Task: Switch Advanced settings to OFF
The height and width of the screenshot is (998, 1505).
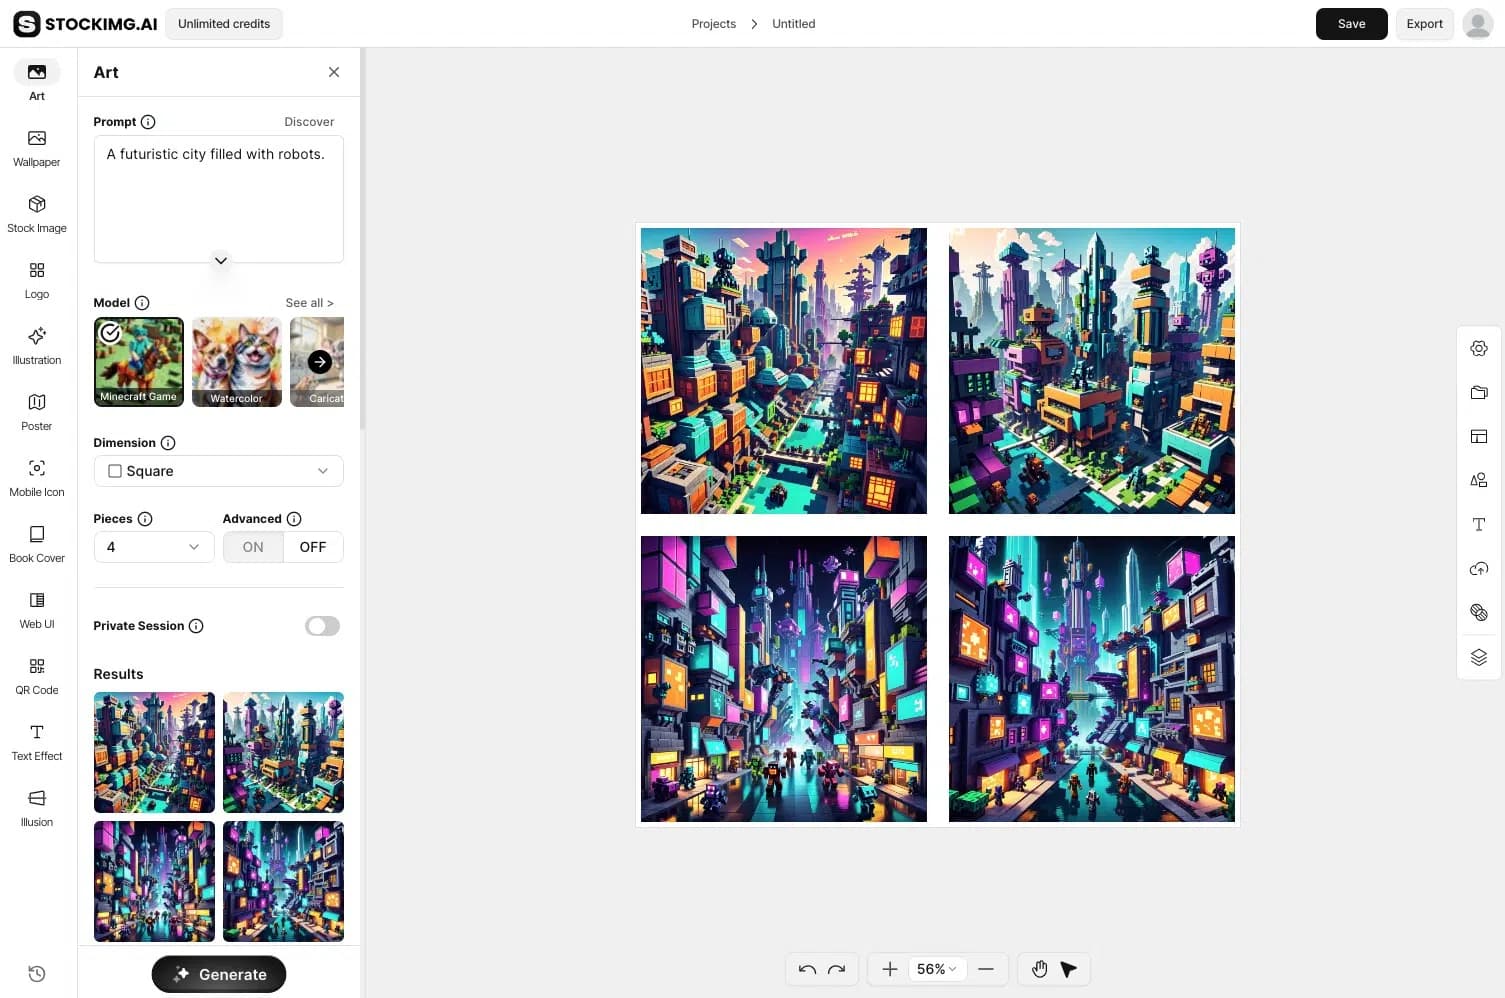Action: coord(312,546)
